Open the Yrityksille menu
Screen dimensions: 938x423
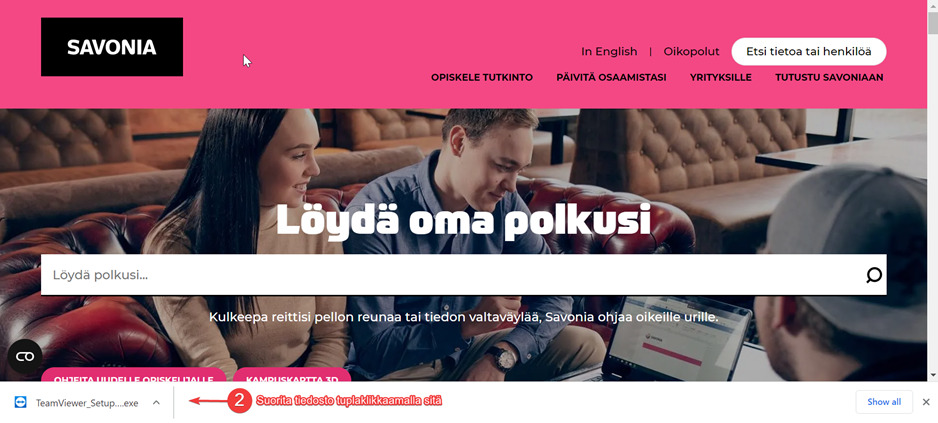[x=721, y=77]
